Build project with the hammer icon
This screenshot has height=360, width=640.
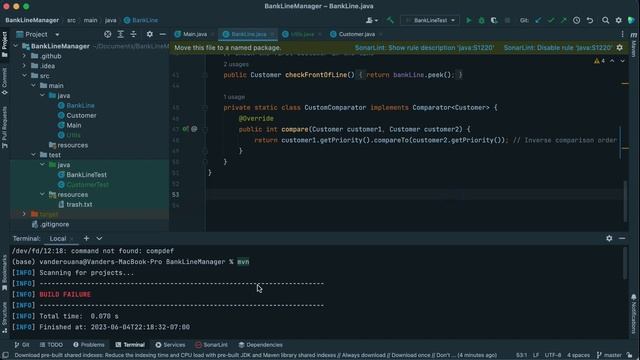point(390,20)
